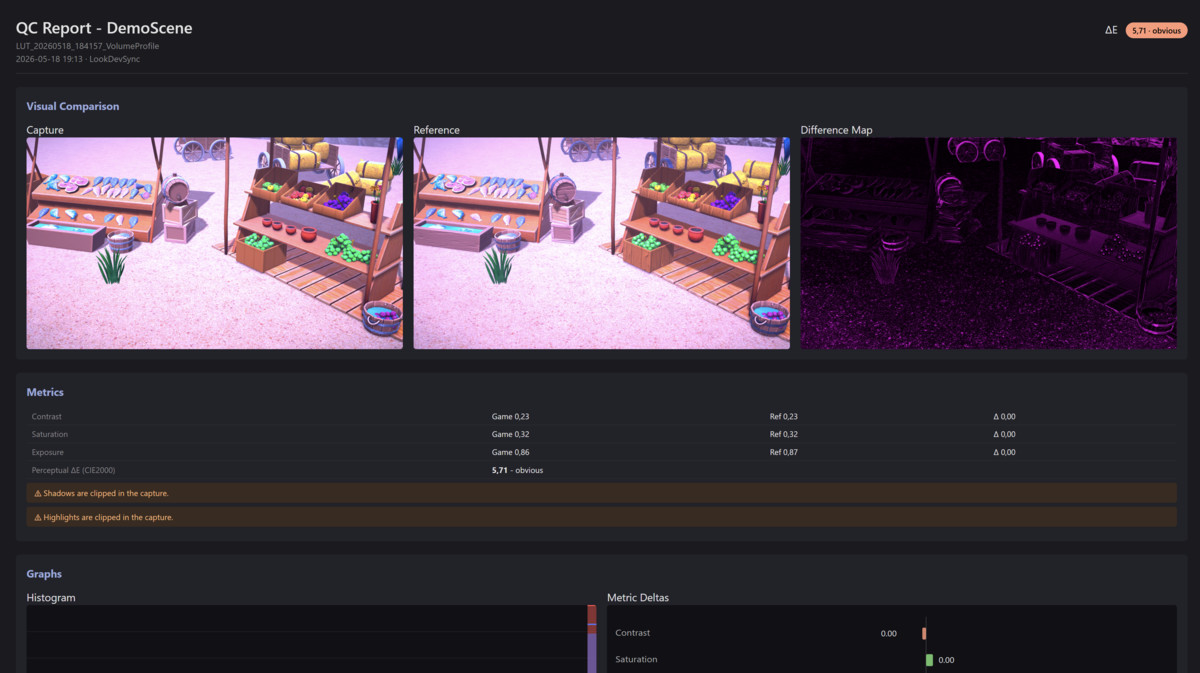Click the 0.00 value beside Saturation bar
1200x673 pixels.
[947, 660]
